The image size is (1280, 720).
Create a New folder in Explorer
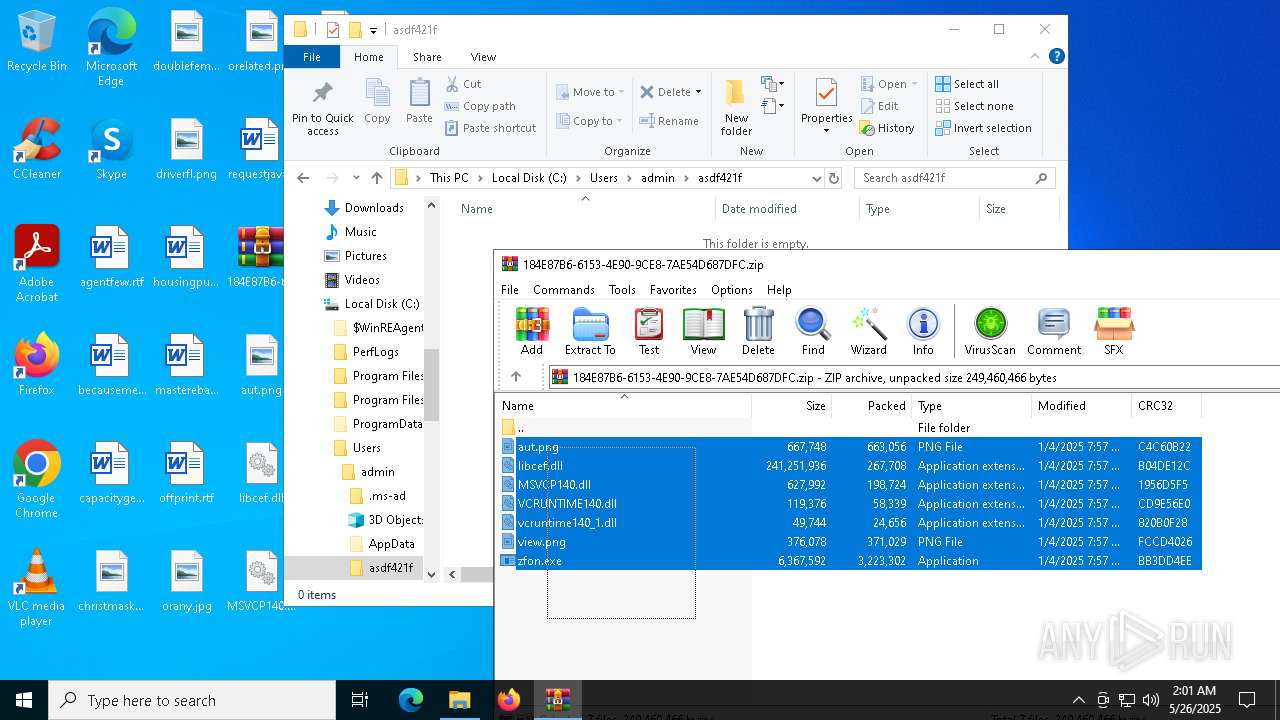coord(736,108)
